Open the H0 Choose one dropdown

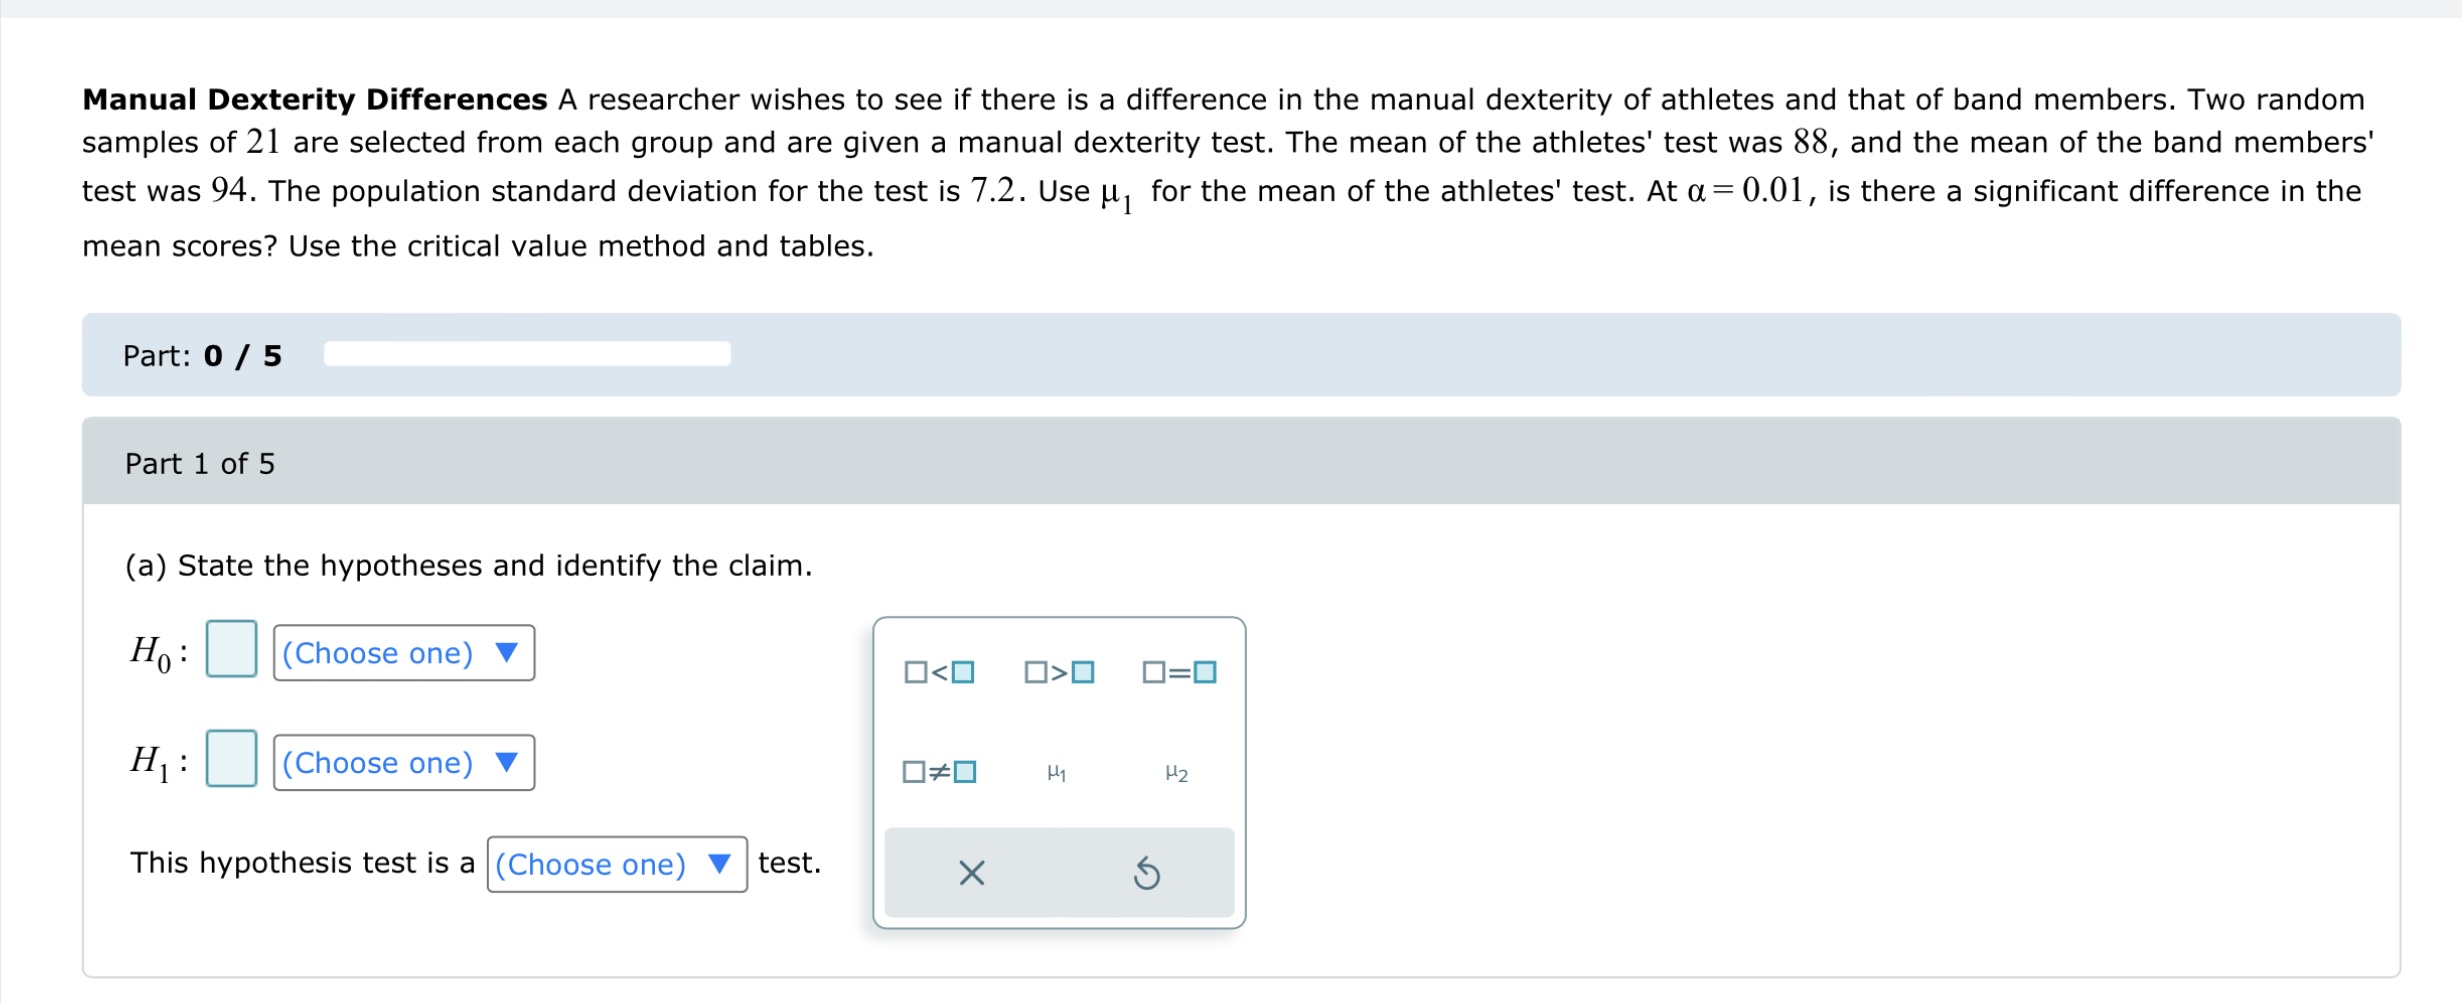click(403, 653)
